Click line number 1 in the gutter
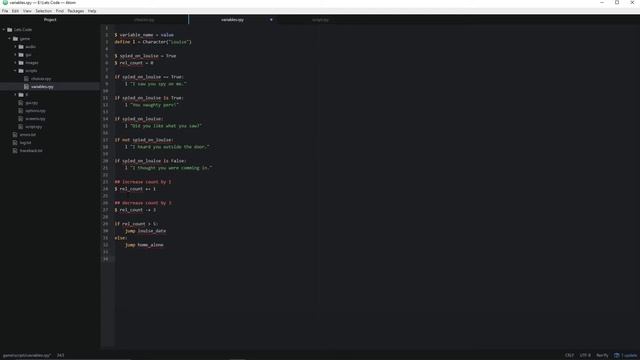Viewport: 640px width, 360px height. [107, 28]
